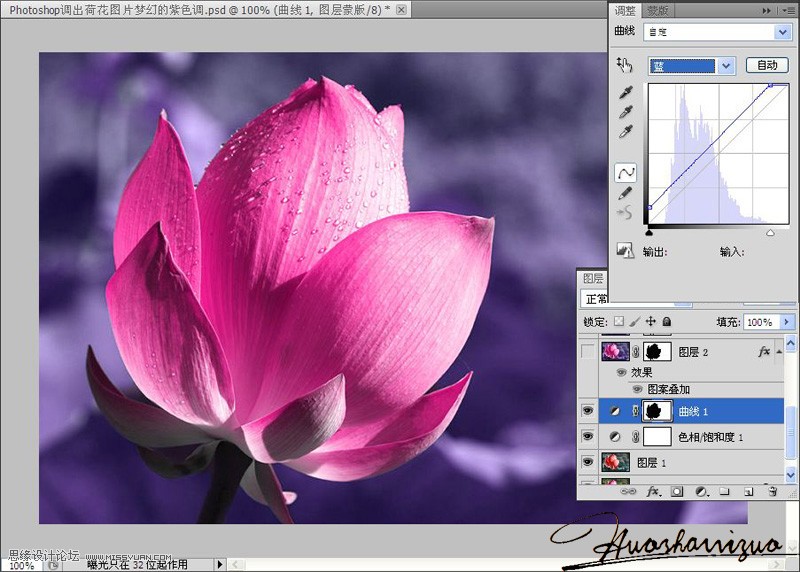Click the new group folder icon
Screen dimensions: 800x572
click(x=724, y=491)
